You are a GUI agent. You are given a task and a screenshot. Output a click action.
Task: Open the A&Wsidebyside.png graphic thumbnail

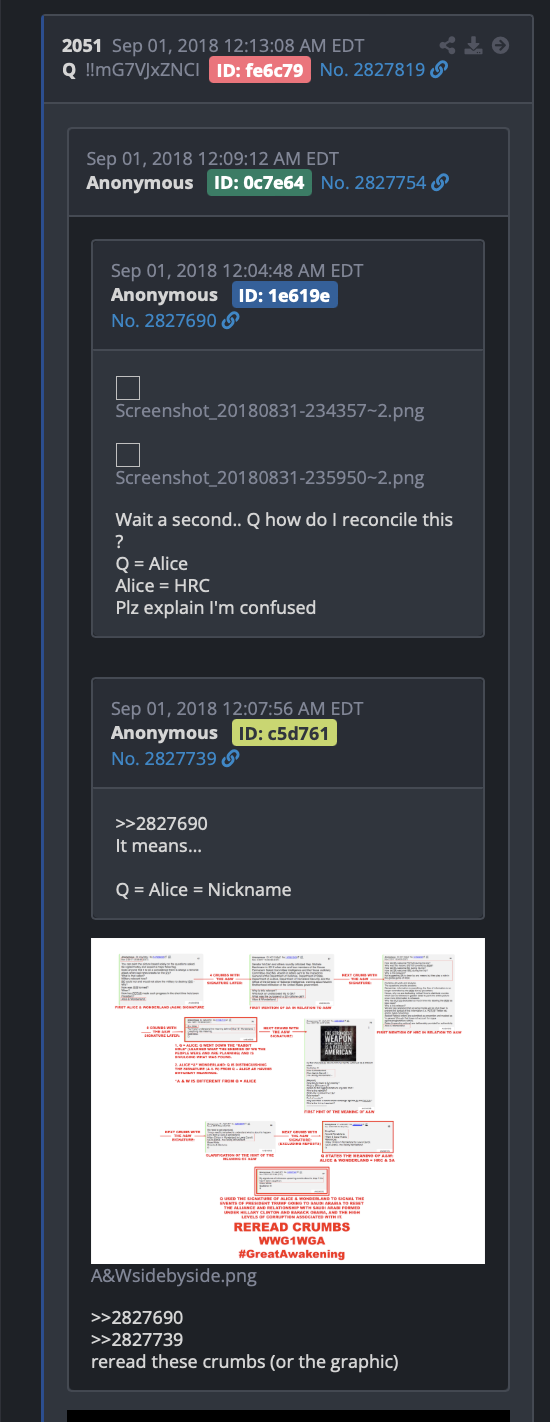[288, 1101]
